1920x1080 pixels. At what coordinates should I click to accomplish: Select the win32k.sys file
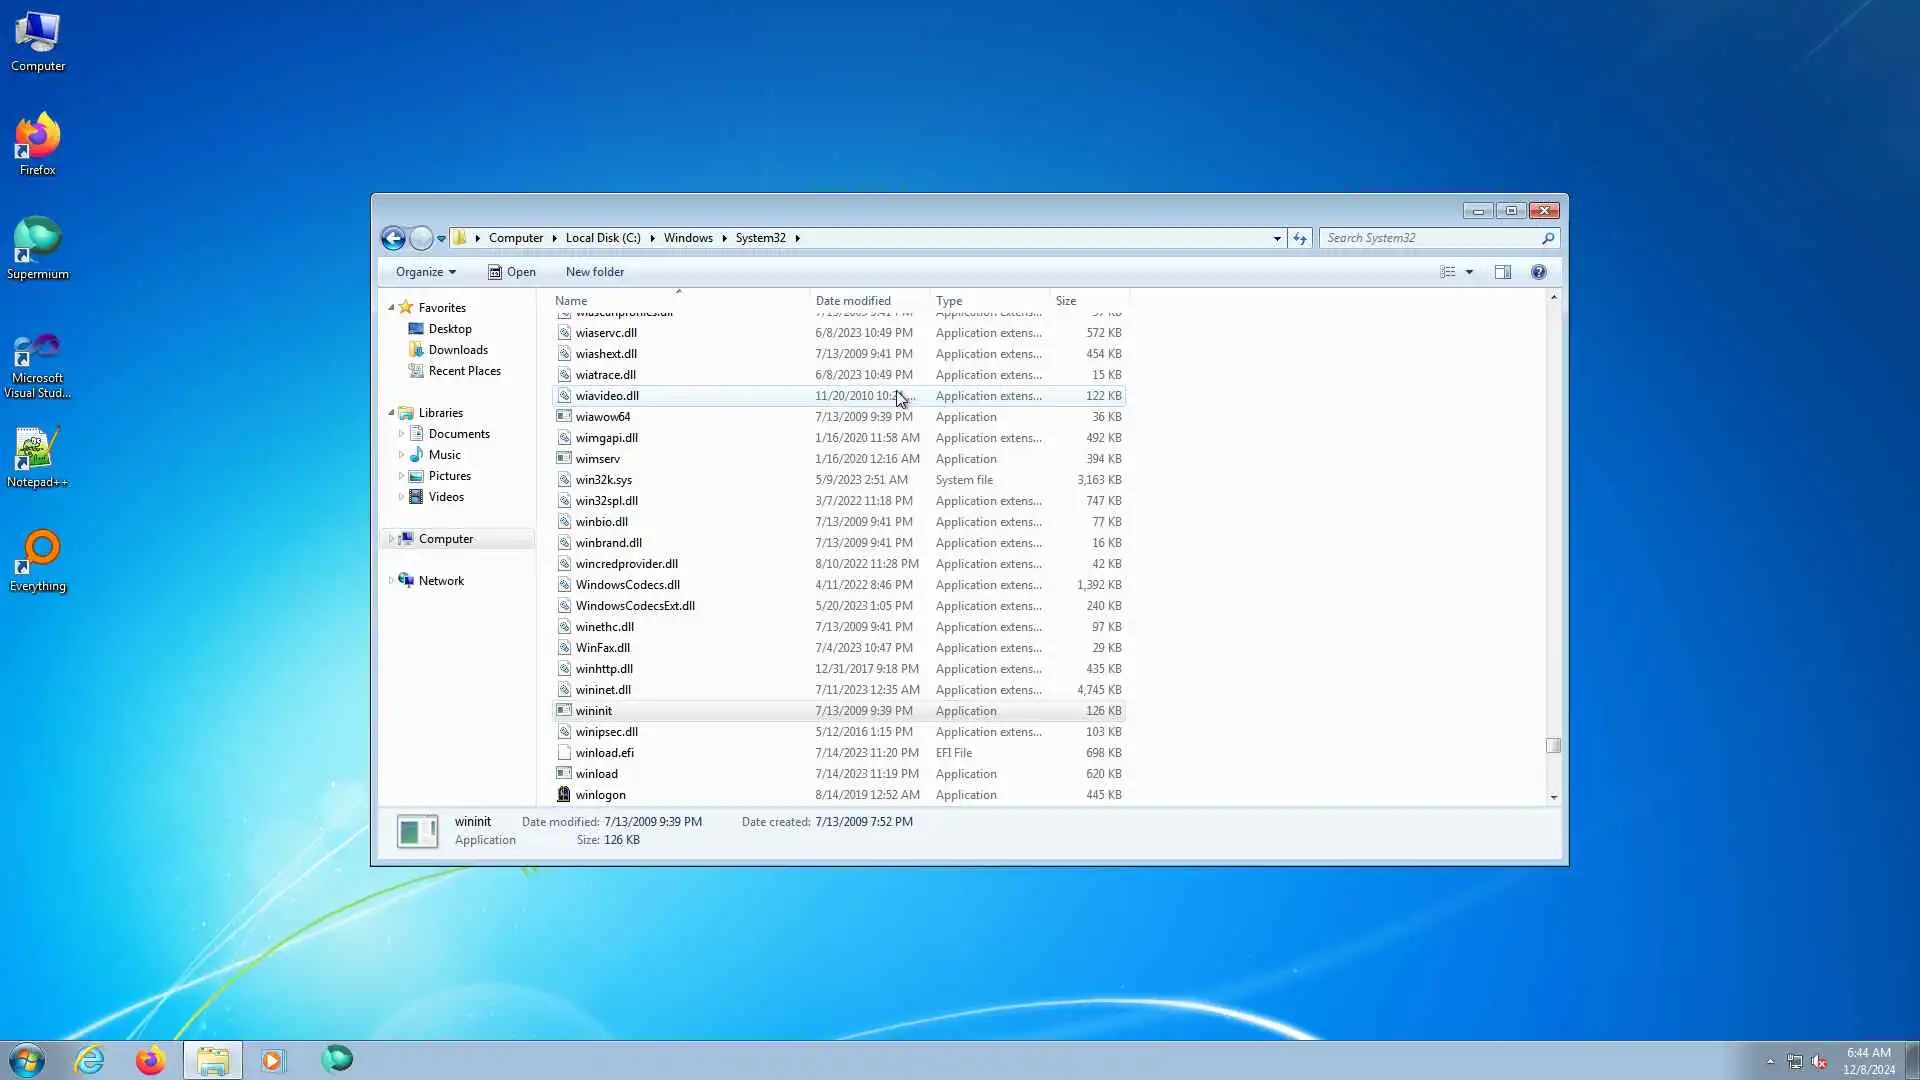[603, 480]
